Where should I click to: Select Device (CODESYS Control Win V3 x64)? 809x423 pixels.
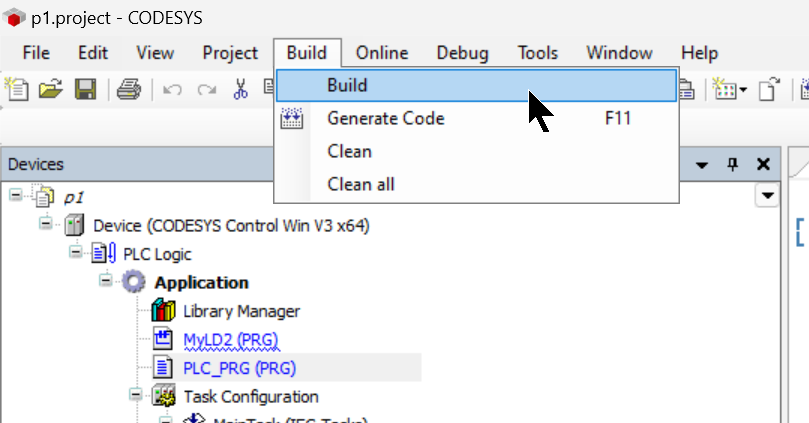click(231, 226)
